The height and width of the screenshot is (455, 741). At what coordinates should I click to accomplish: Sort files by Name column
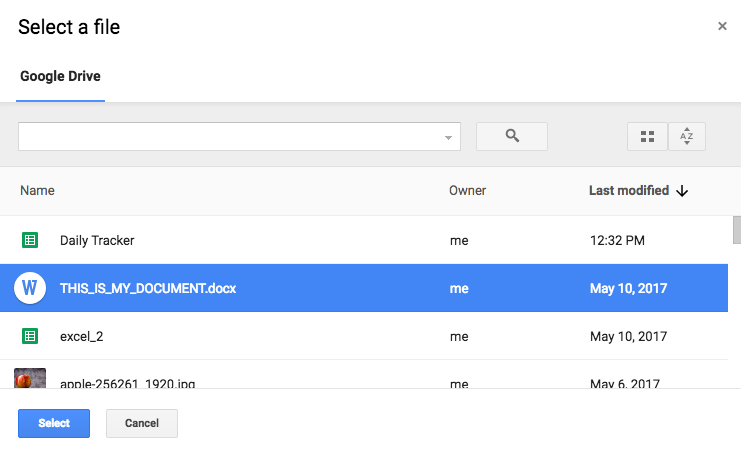tap(37, 190)
